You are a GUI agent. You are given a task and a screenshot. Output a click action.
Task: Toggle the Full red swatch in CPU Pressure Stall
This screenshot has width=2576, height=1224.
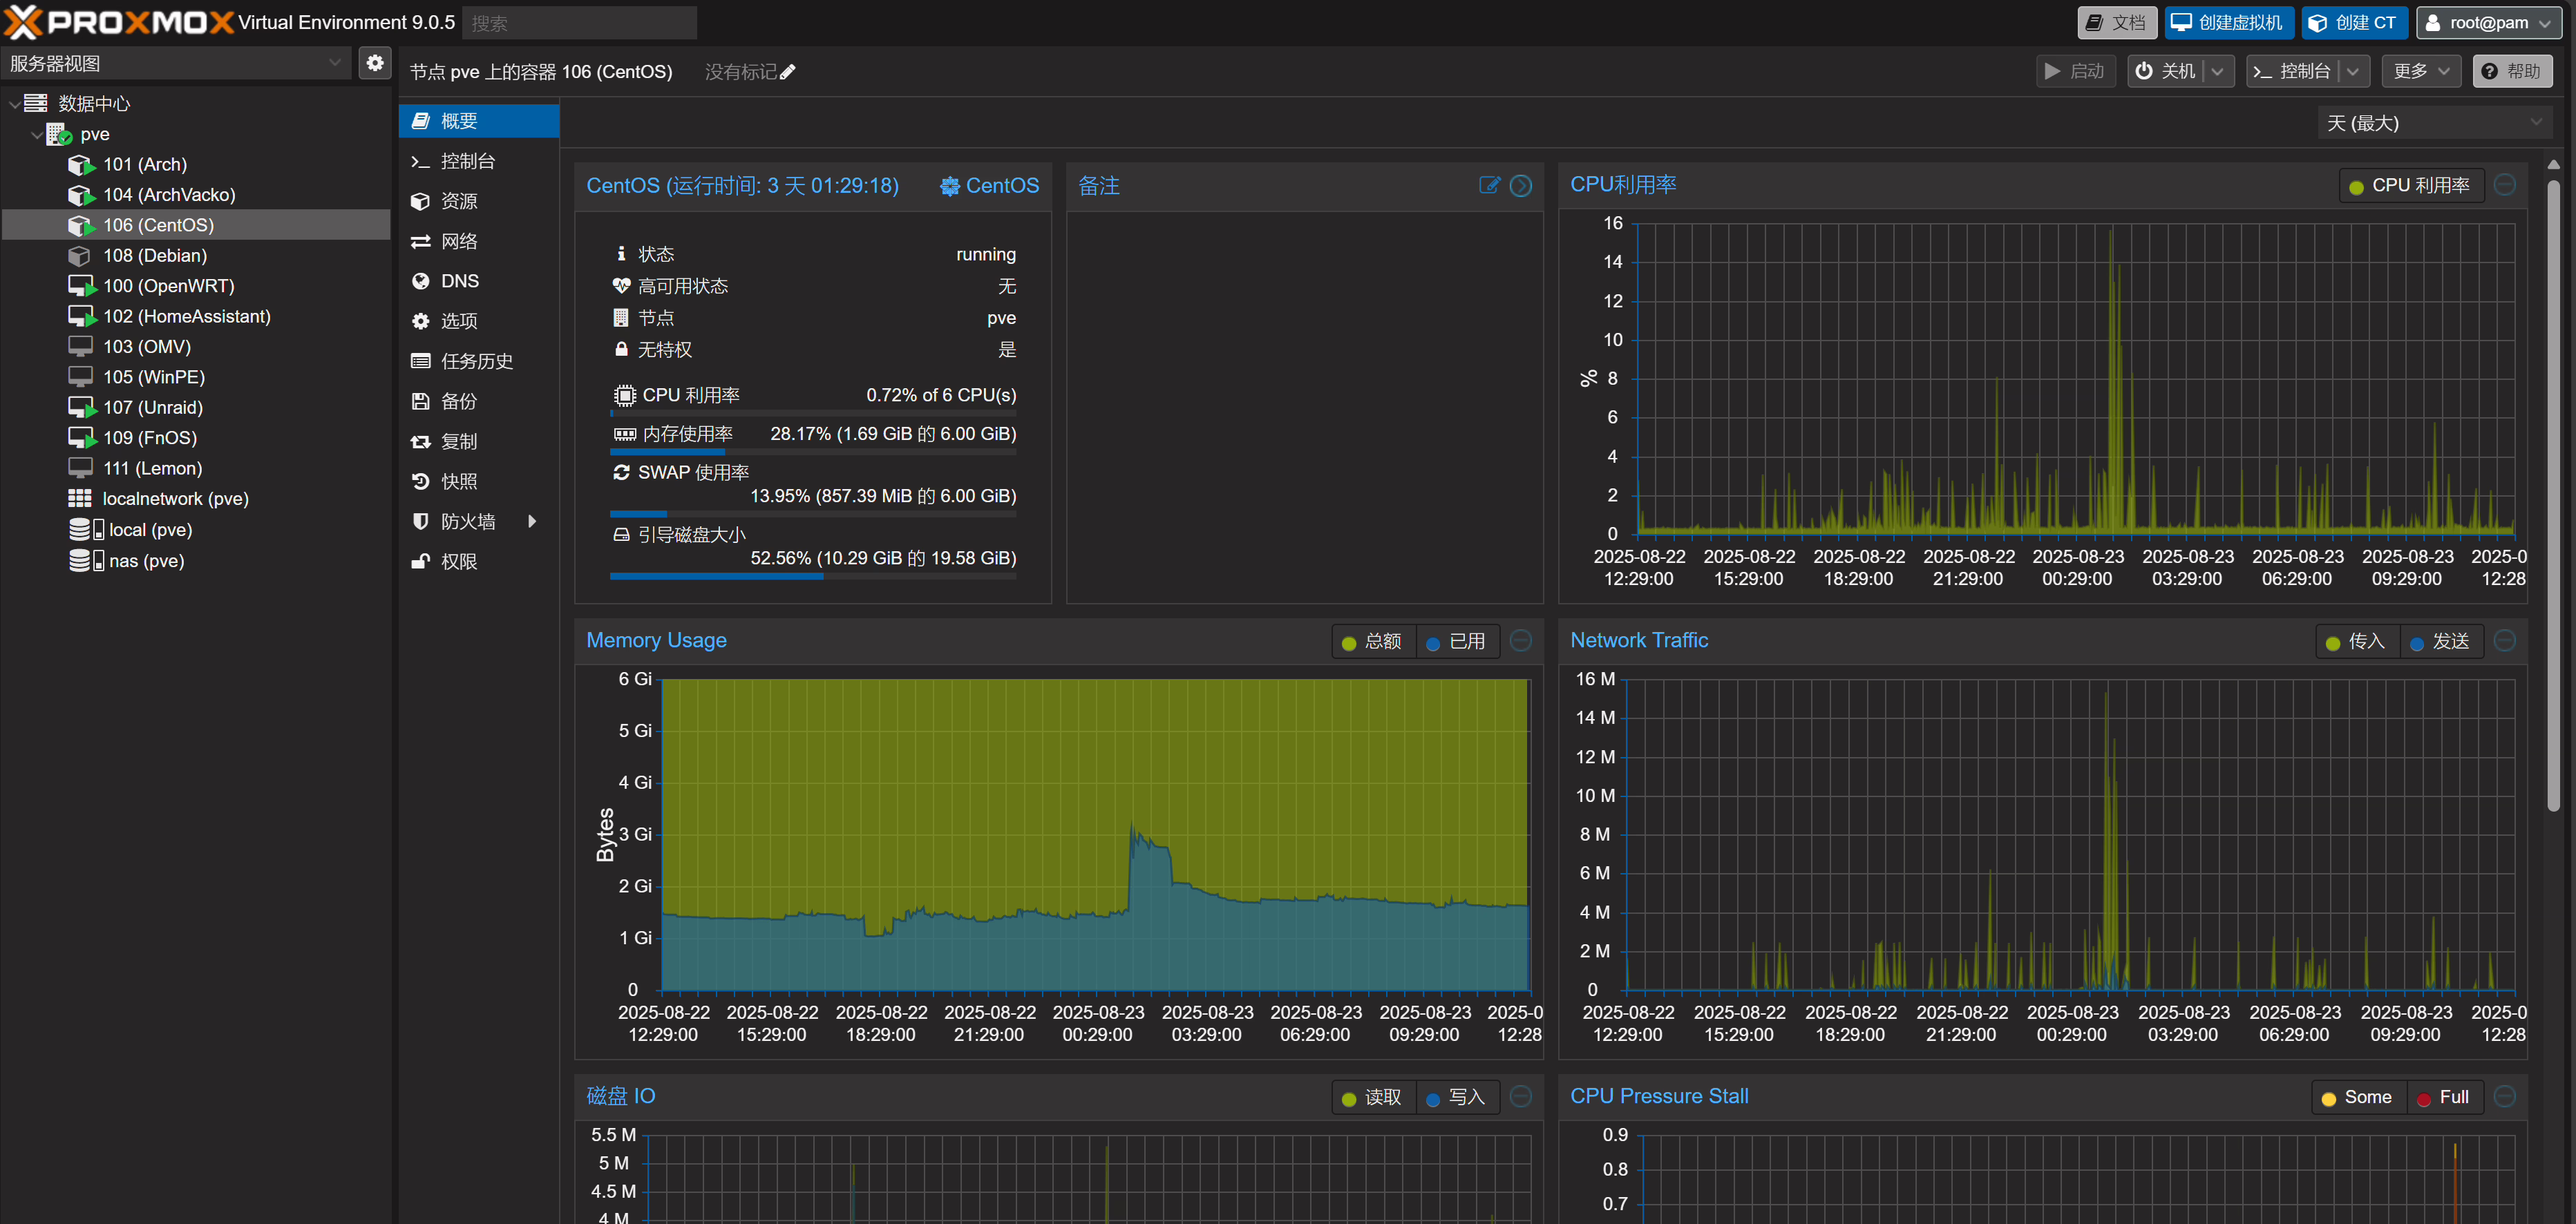[2423, 1098]
